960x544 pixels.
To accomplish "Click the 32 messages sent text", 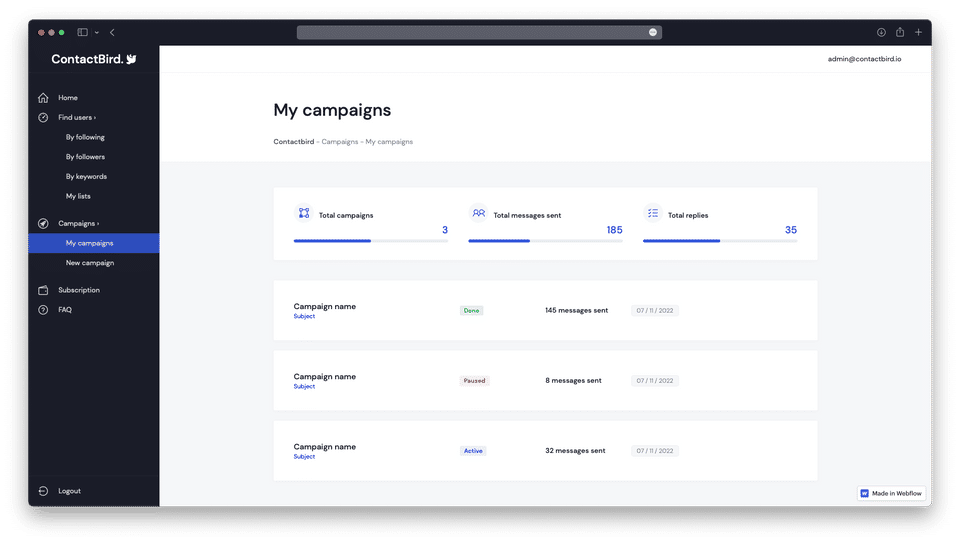I will [575, 451].
